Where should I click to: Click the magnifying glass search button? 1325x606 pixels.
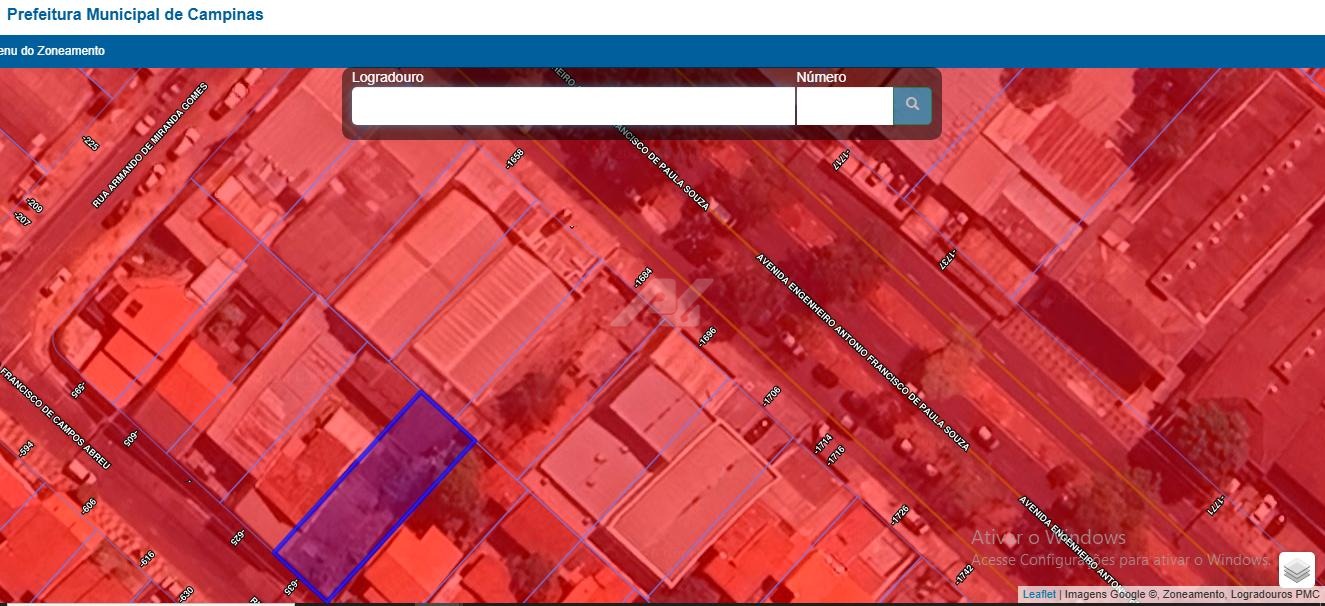[912, 105]
